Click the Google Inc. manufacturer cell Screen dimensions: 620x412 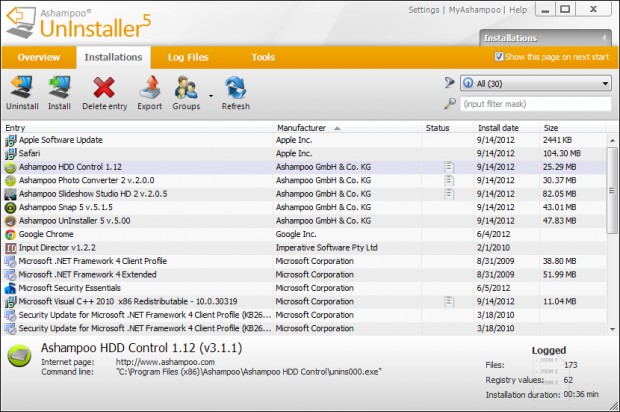click(x=296, y=234)
